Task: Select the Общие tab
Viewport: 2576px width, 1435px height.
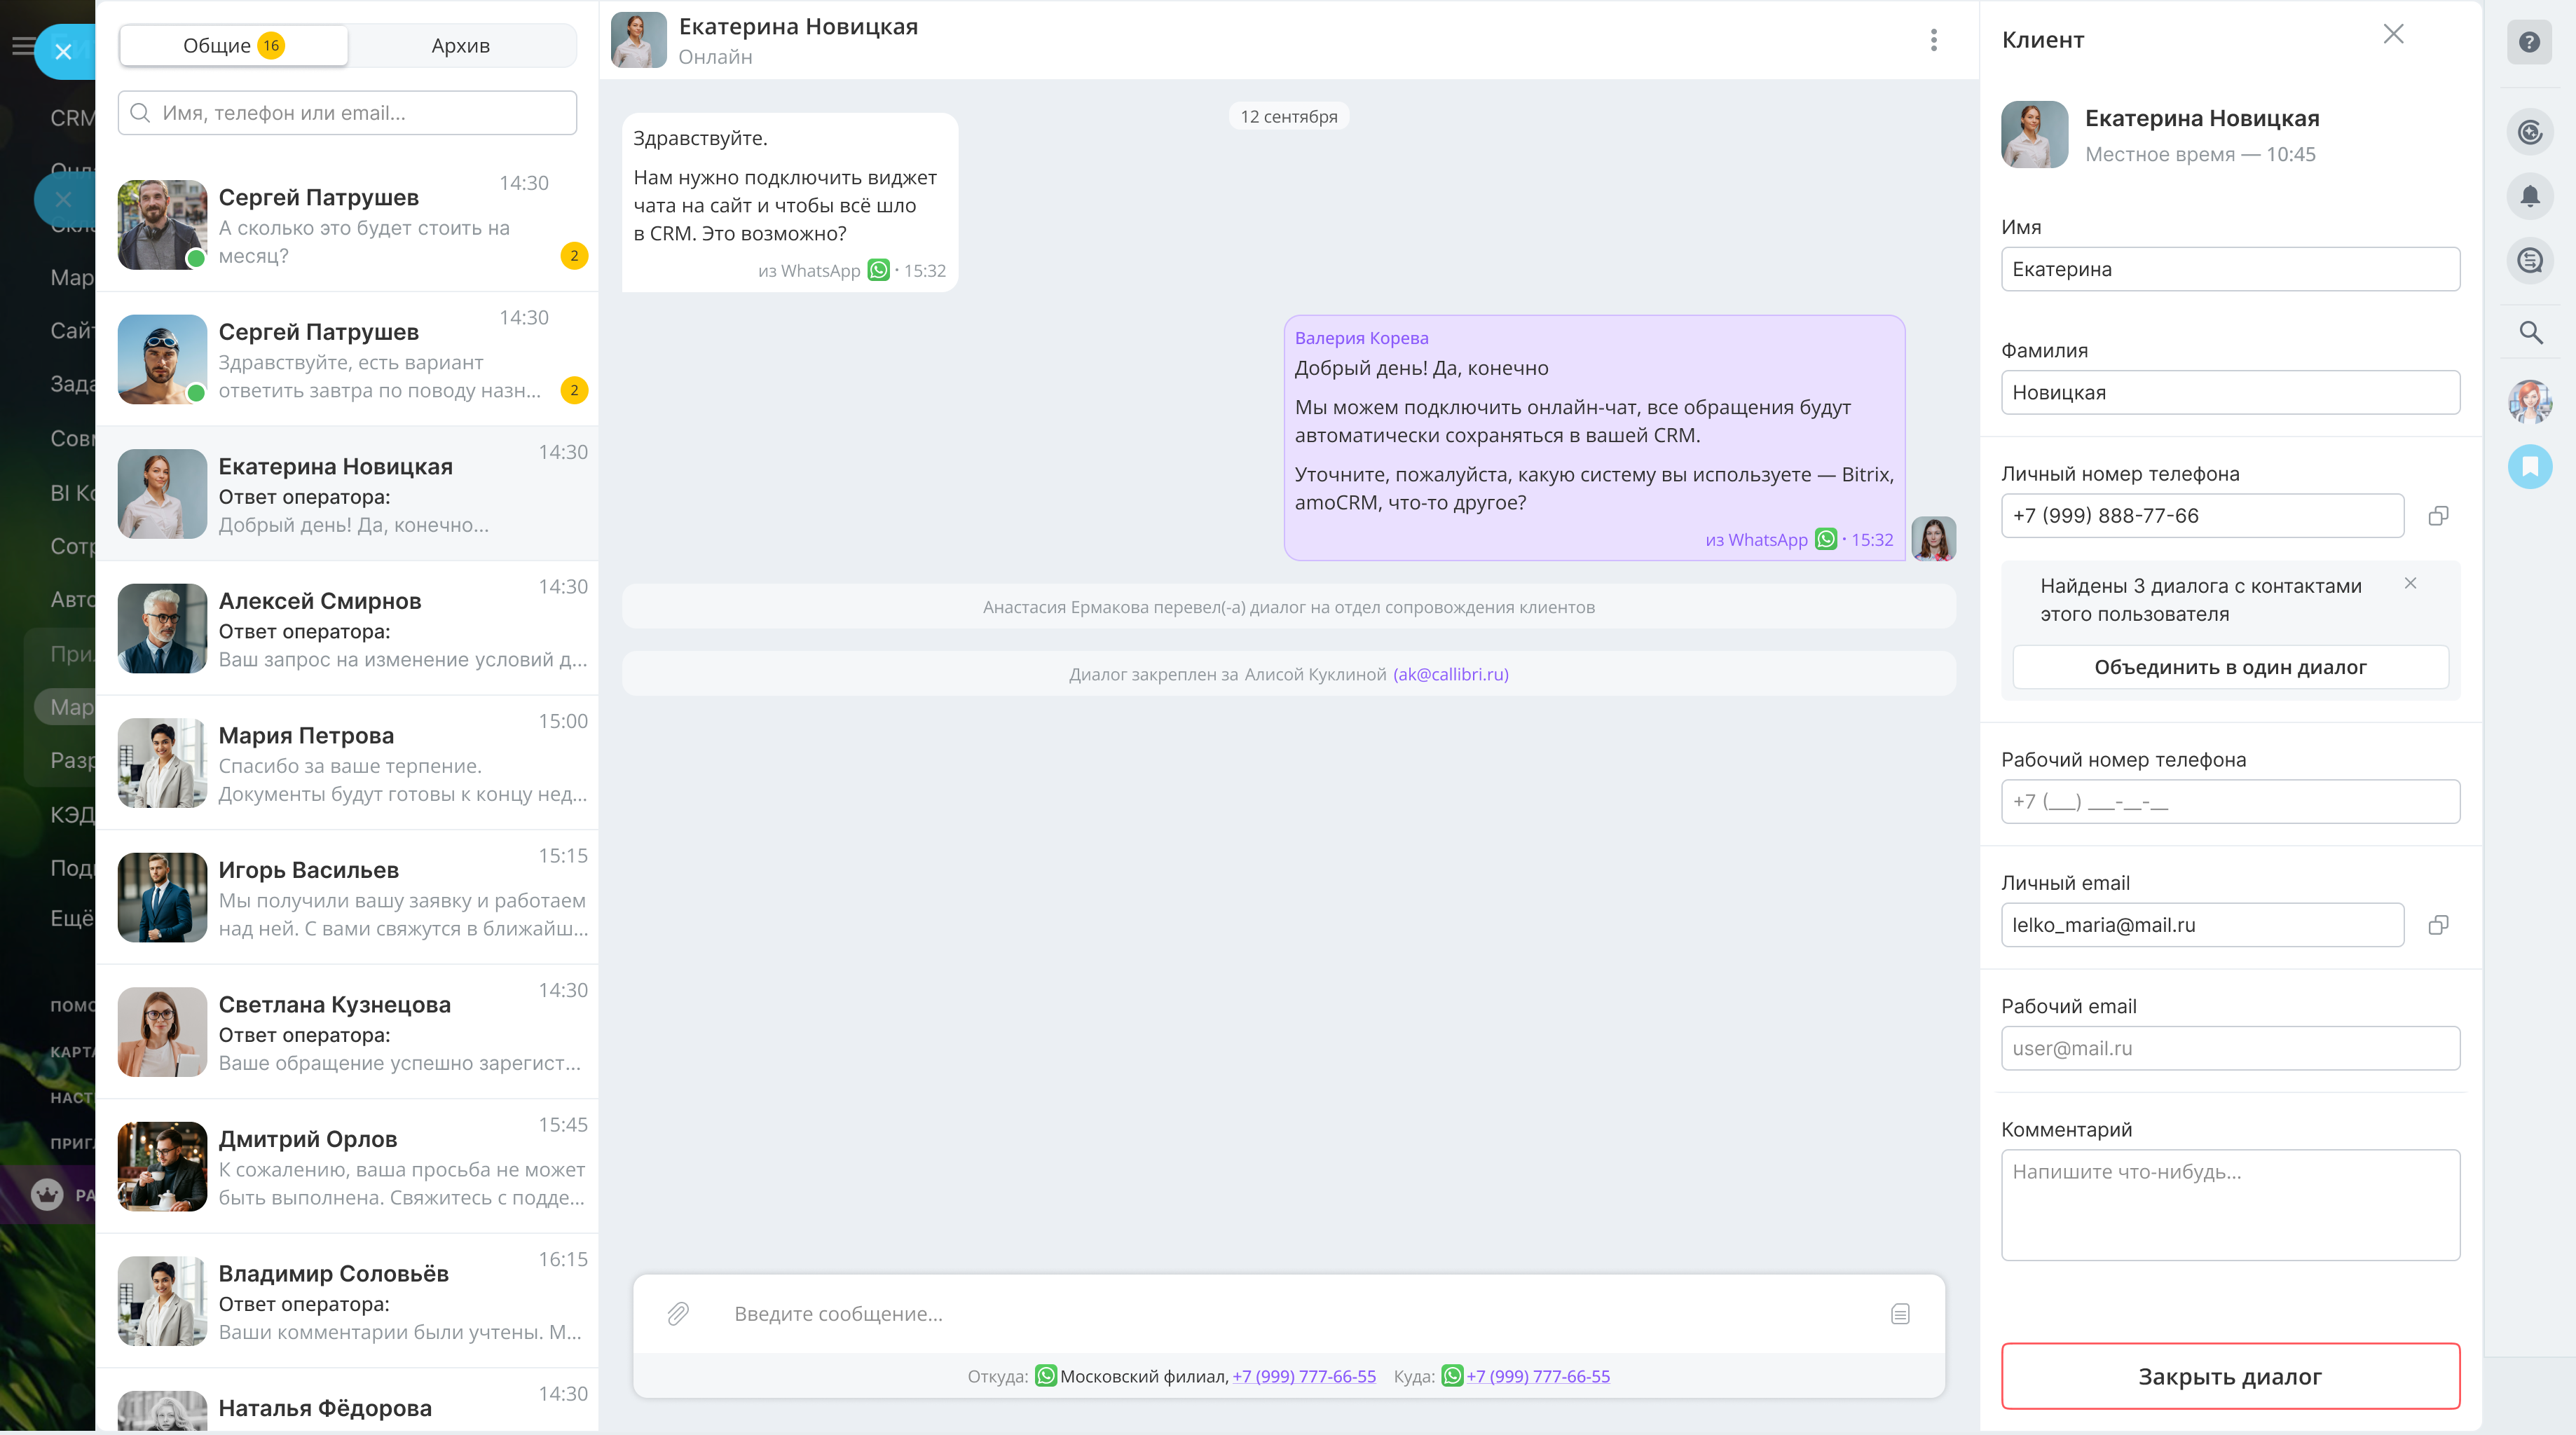Action: tap(233, 45)
